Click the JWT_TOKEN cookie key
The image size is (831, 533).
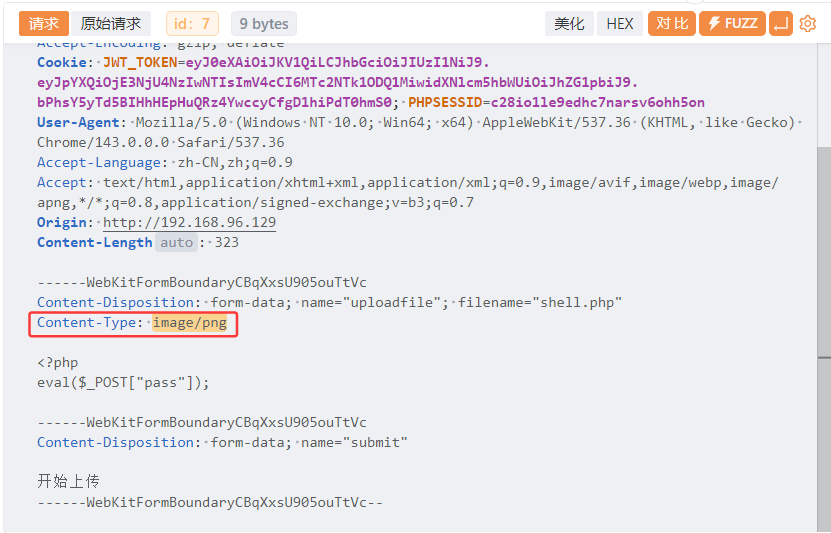click(x=140, y=62)
